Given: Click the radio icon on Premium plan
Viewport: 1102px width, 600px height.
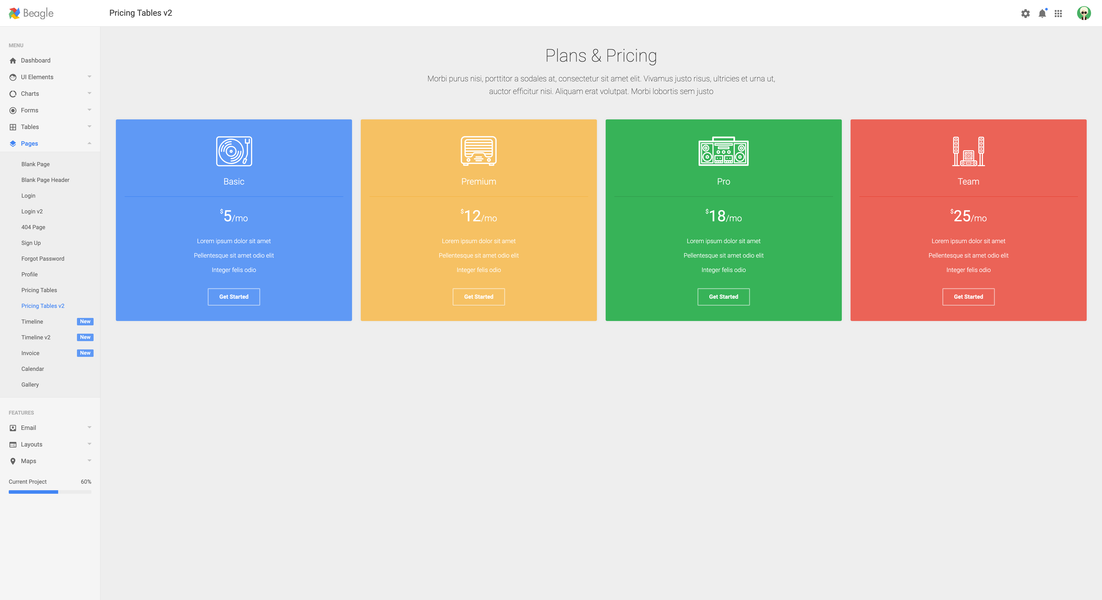Looking at the screenshot, I should (478, 151).
